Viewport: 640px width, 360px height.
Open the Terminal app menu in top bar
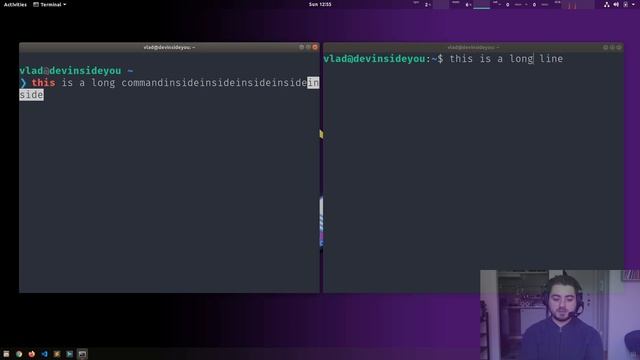[x=50, y=4]
